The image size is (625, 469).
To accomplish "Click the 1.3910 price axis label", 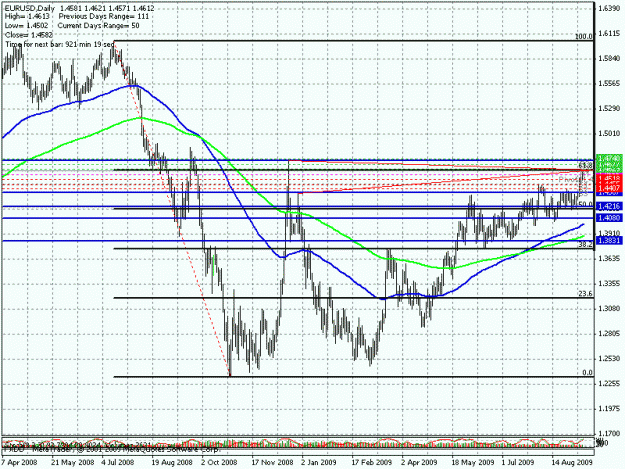I will tap(609, 233).
